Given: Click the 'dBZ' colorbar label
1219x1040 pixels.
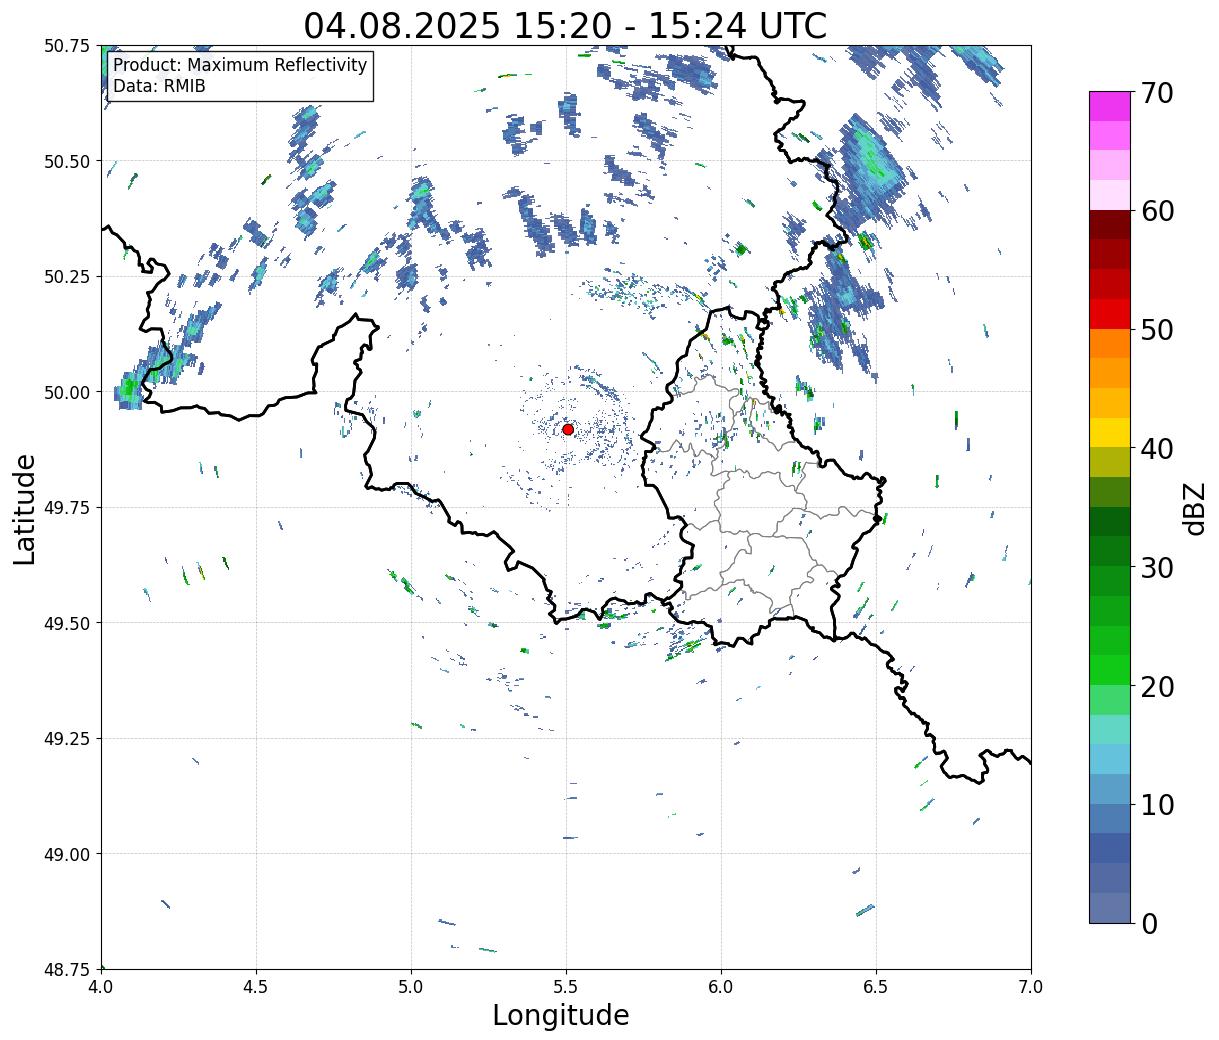Looking at the screenshot, I should [1194, 508].
